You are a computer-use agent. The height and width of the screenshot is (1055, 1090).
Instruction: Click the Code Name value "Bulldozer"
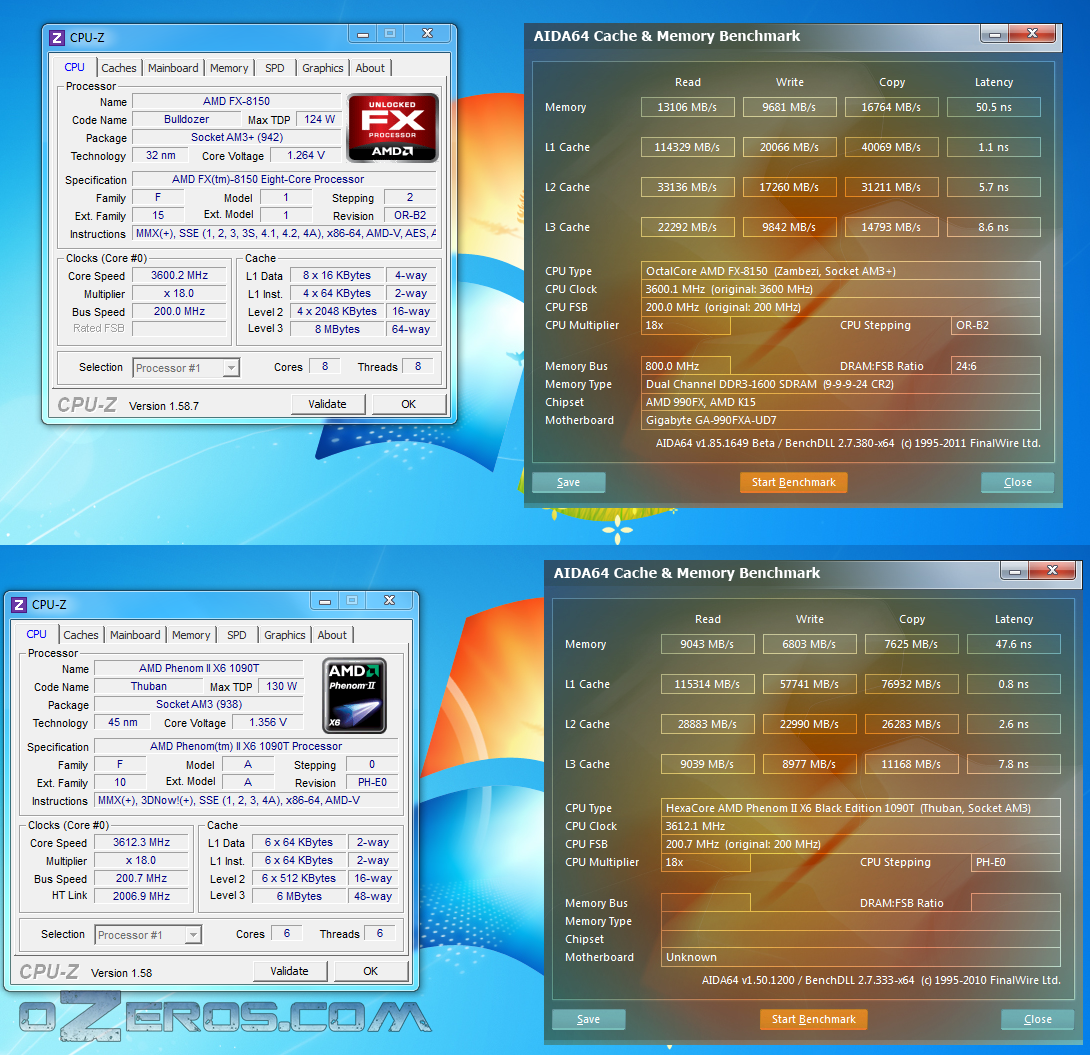click(186, 120)
